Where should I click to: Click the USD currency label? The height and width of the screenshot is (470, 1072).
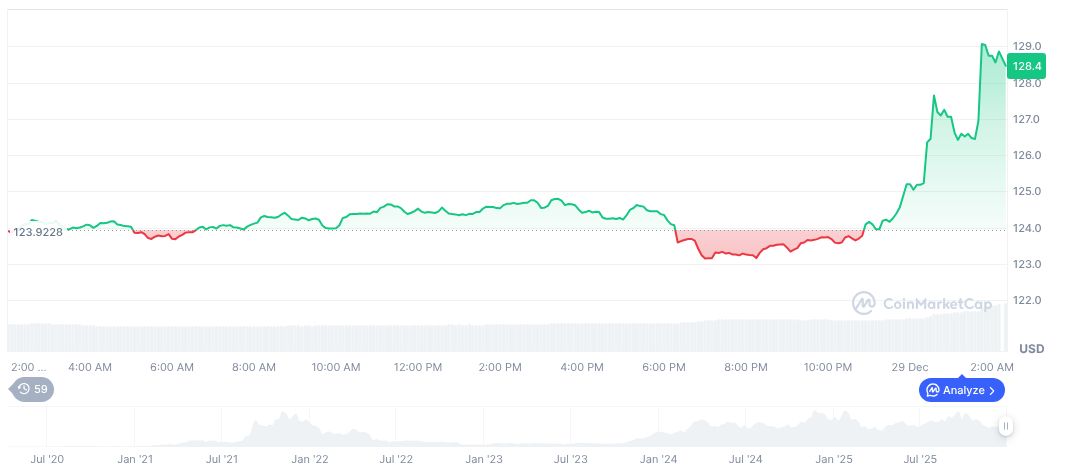[1031, 349]
